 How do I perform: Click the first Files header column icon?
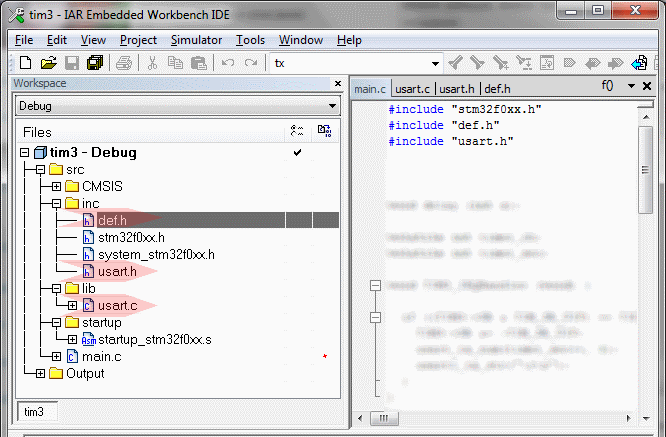(x=297, y=131)
